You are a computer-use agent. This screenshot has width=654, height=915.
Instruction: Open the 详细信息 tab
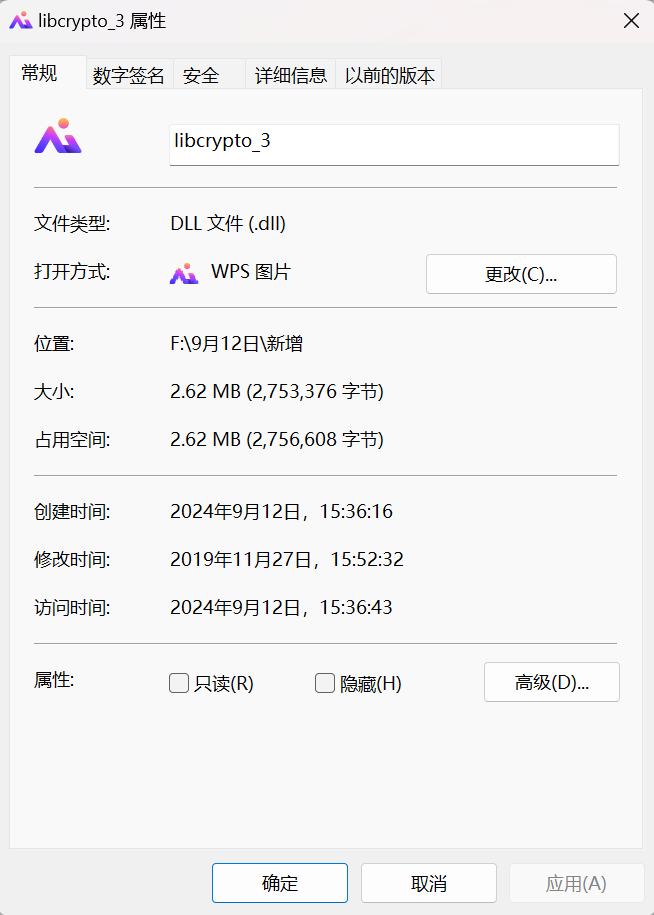coord(289,74)
